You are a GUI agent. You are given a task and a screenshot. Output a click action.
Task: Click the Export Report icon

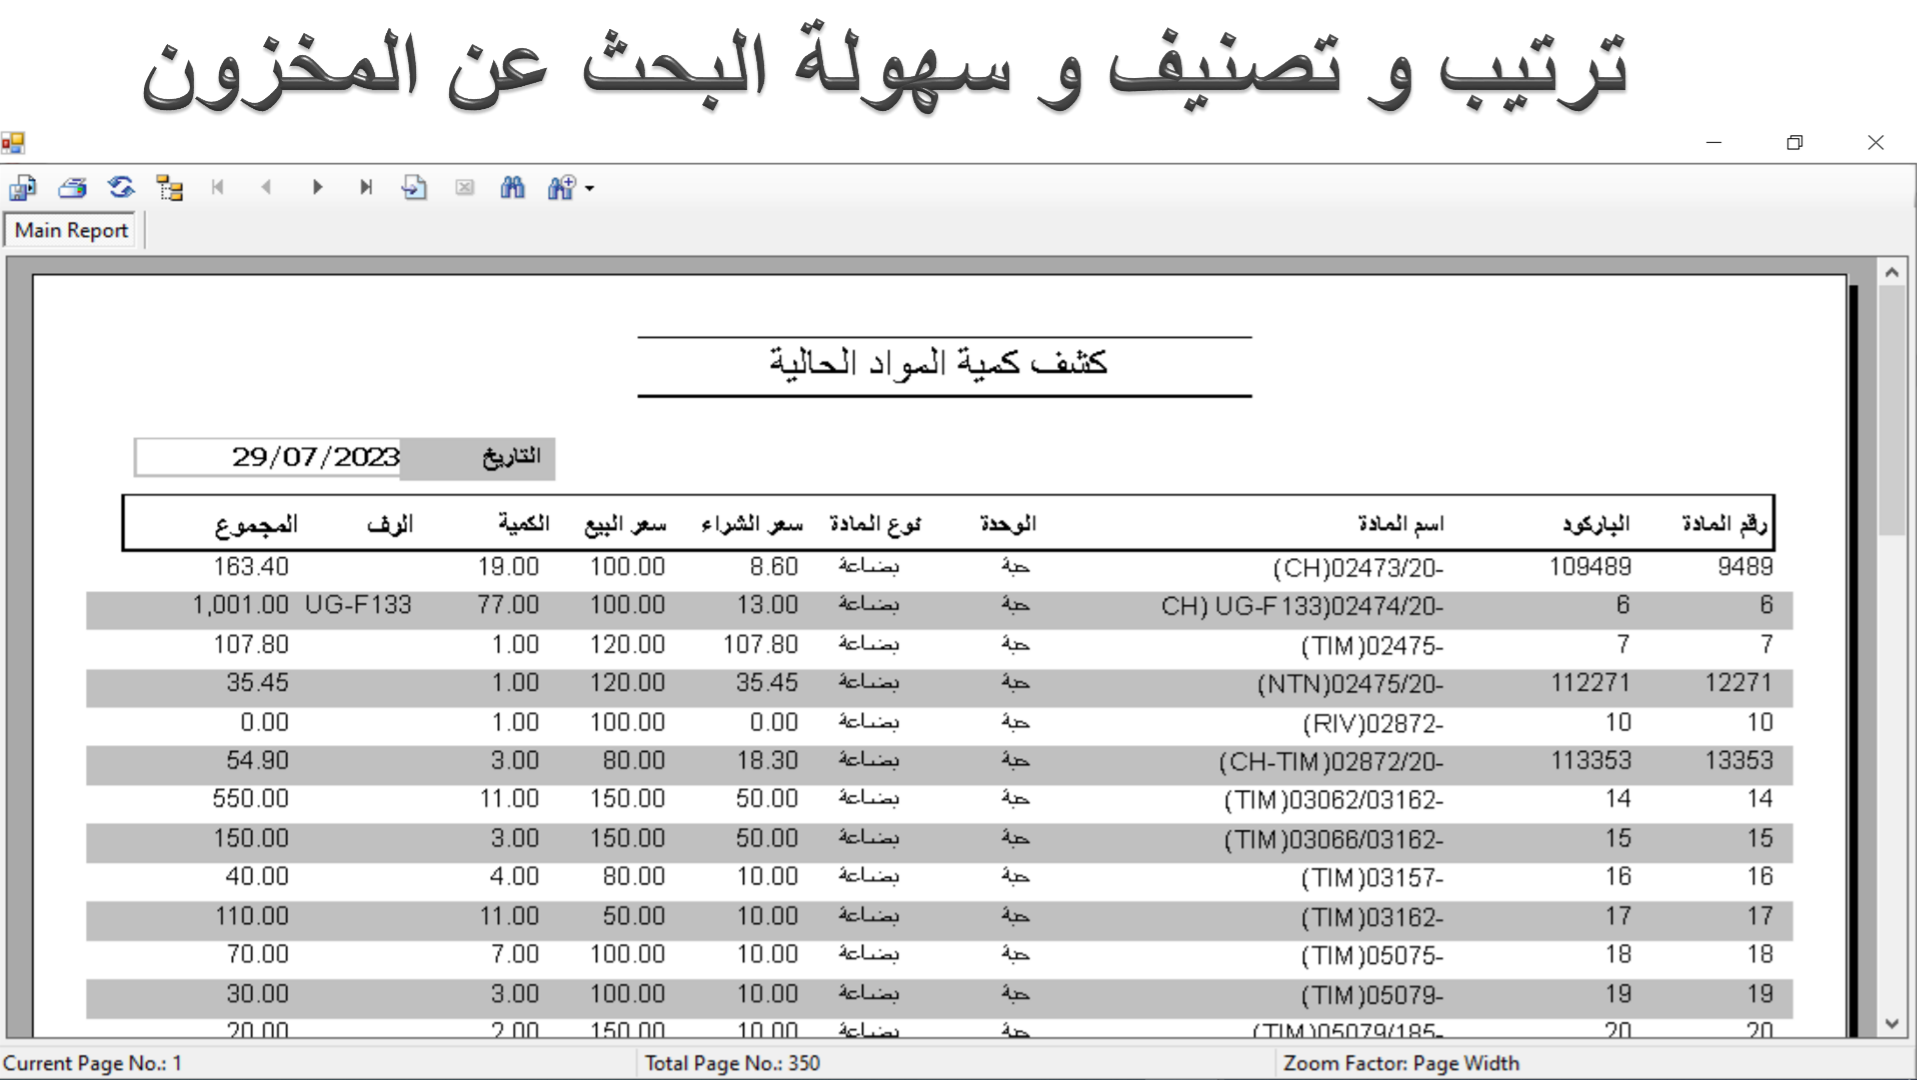point(23,187)
